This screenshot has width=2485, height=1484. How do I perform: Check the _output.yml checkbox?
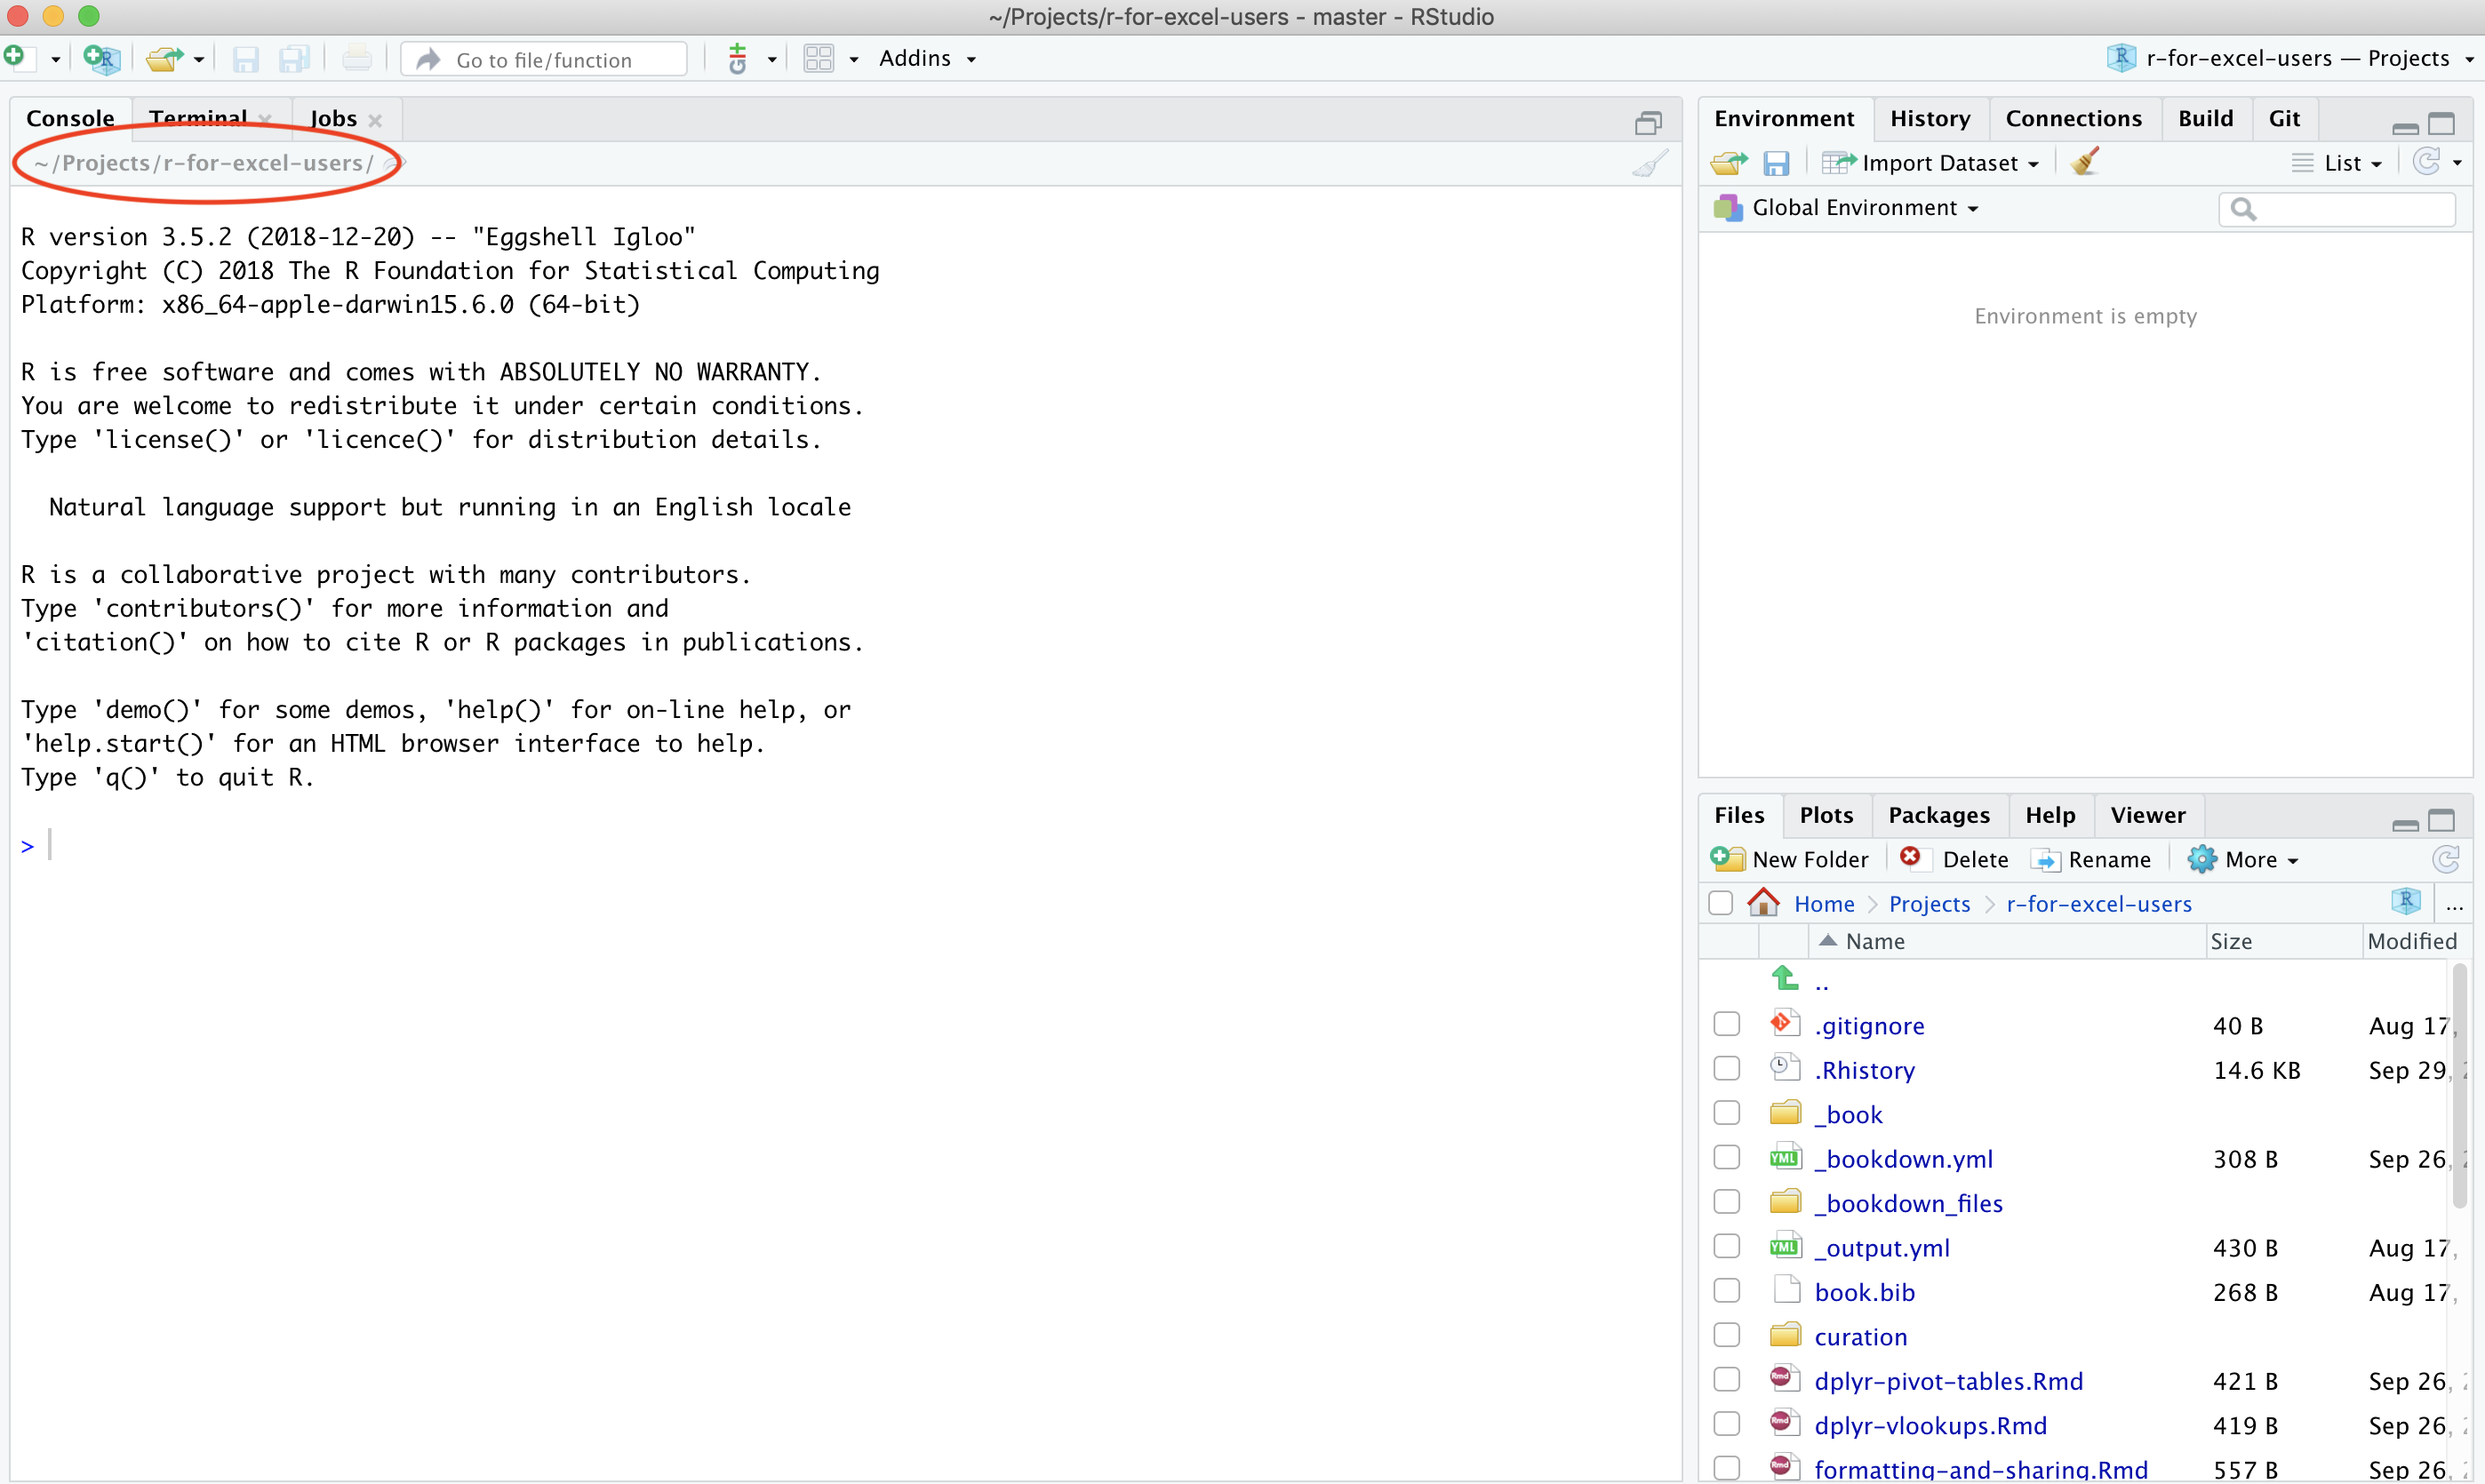[1727, 1247]
